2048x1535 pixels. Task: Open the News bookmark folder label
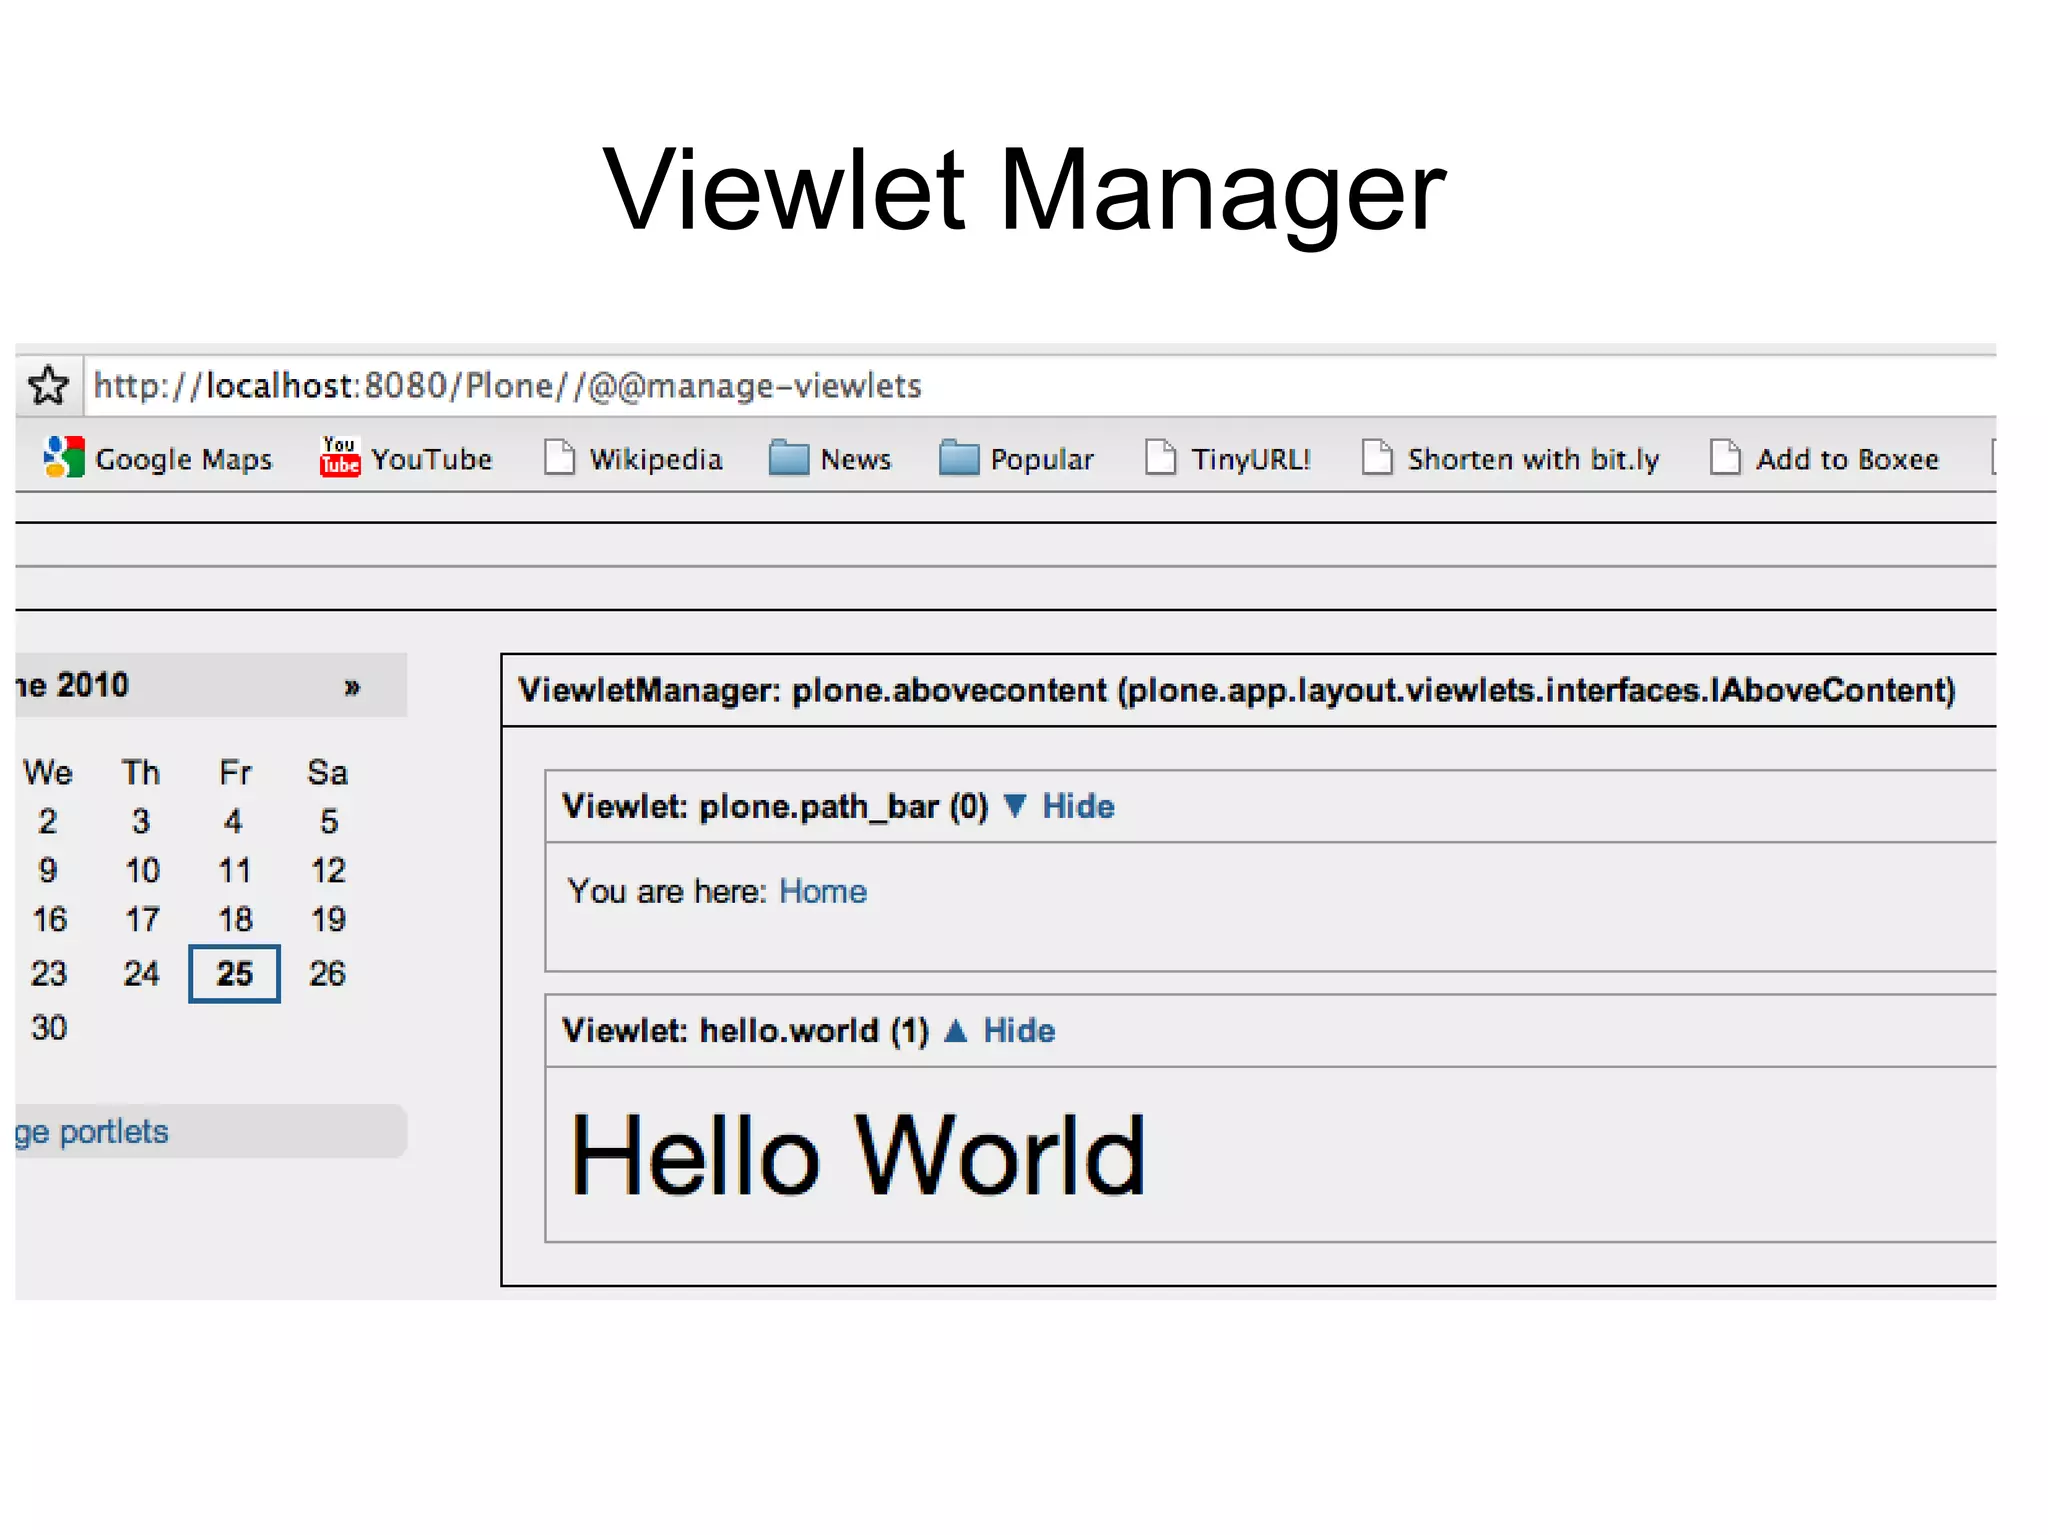coord(856,459)
